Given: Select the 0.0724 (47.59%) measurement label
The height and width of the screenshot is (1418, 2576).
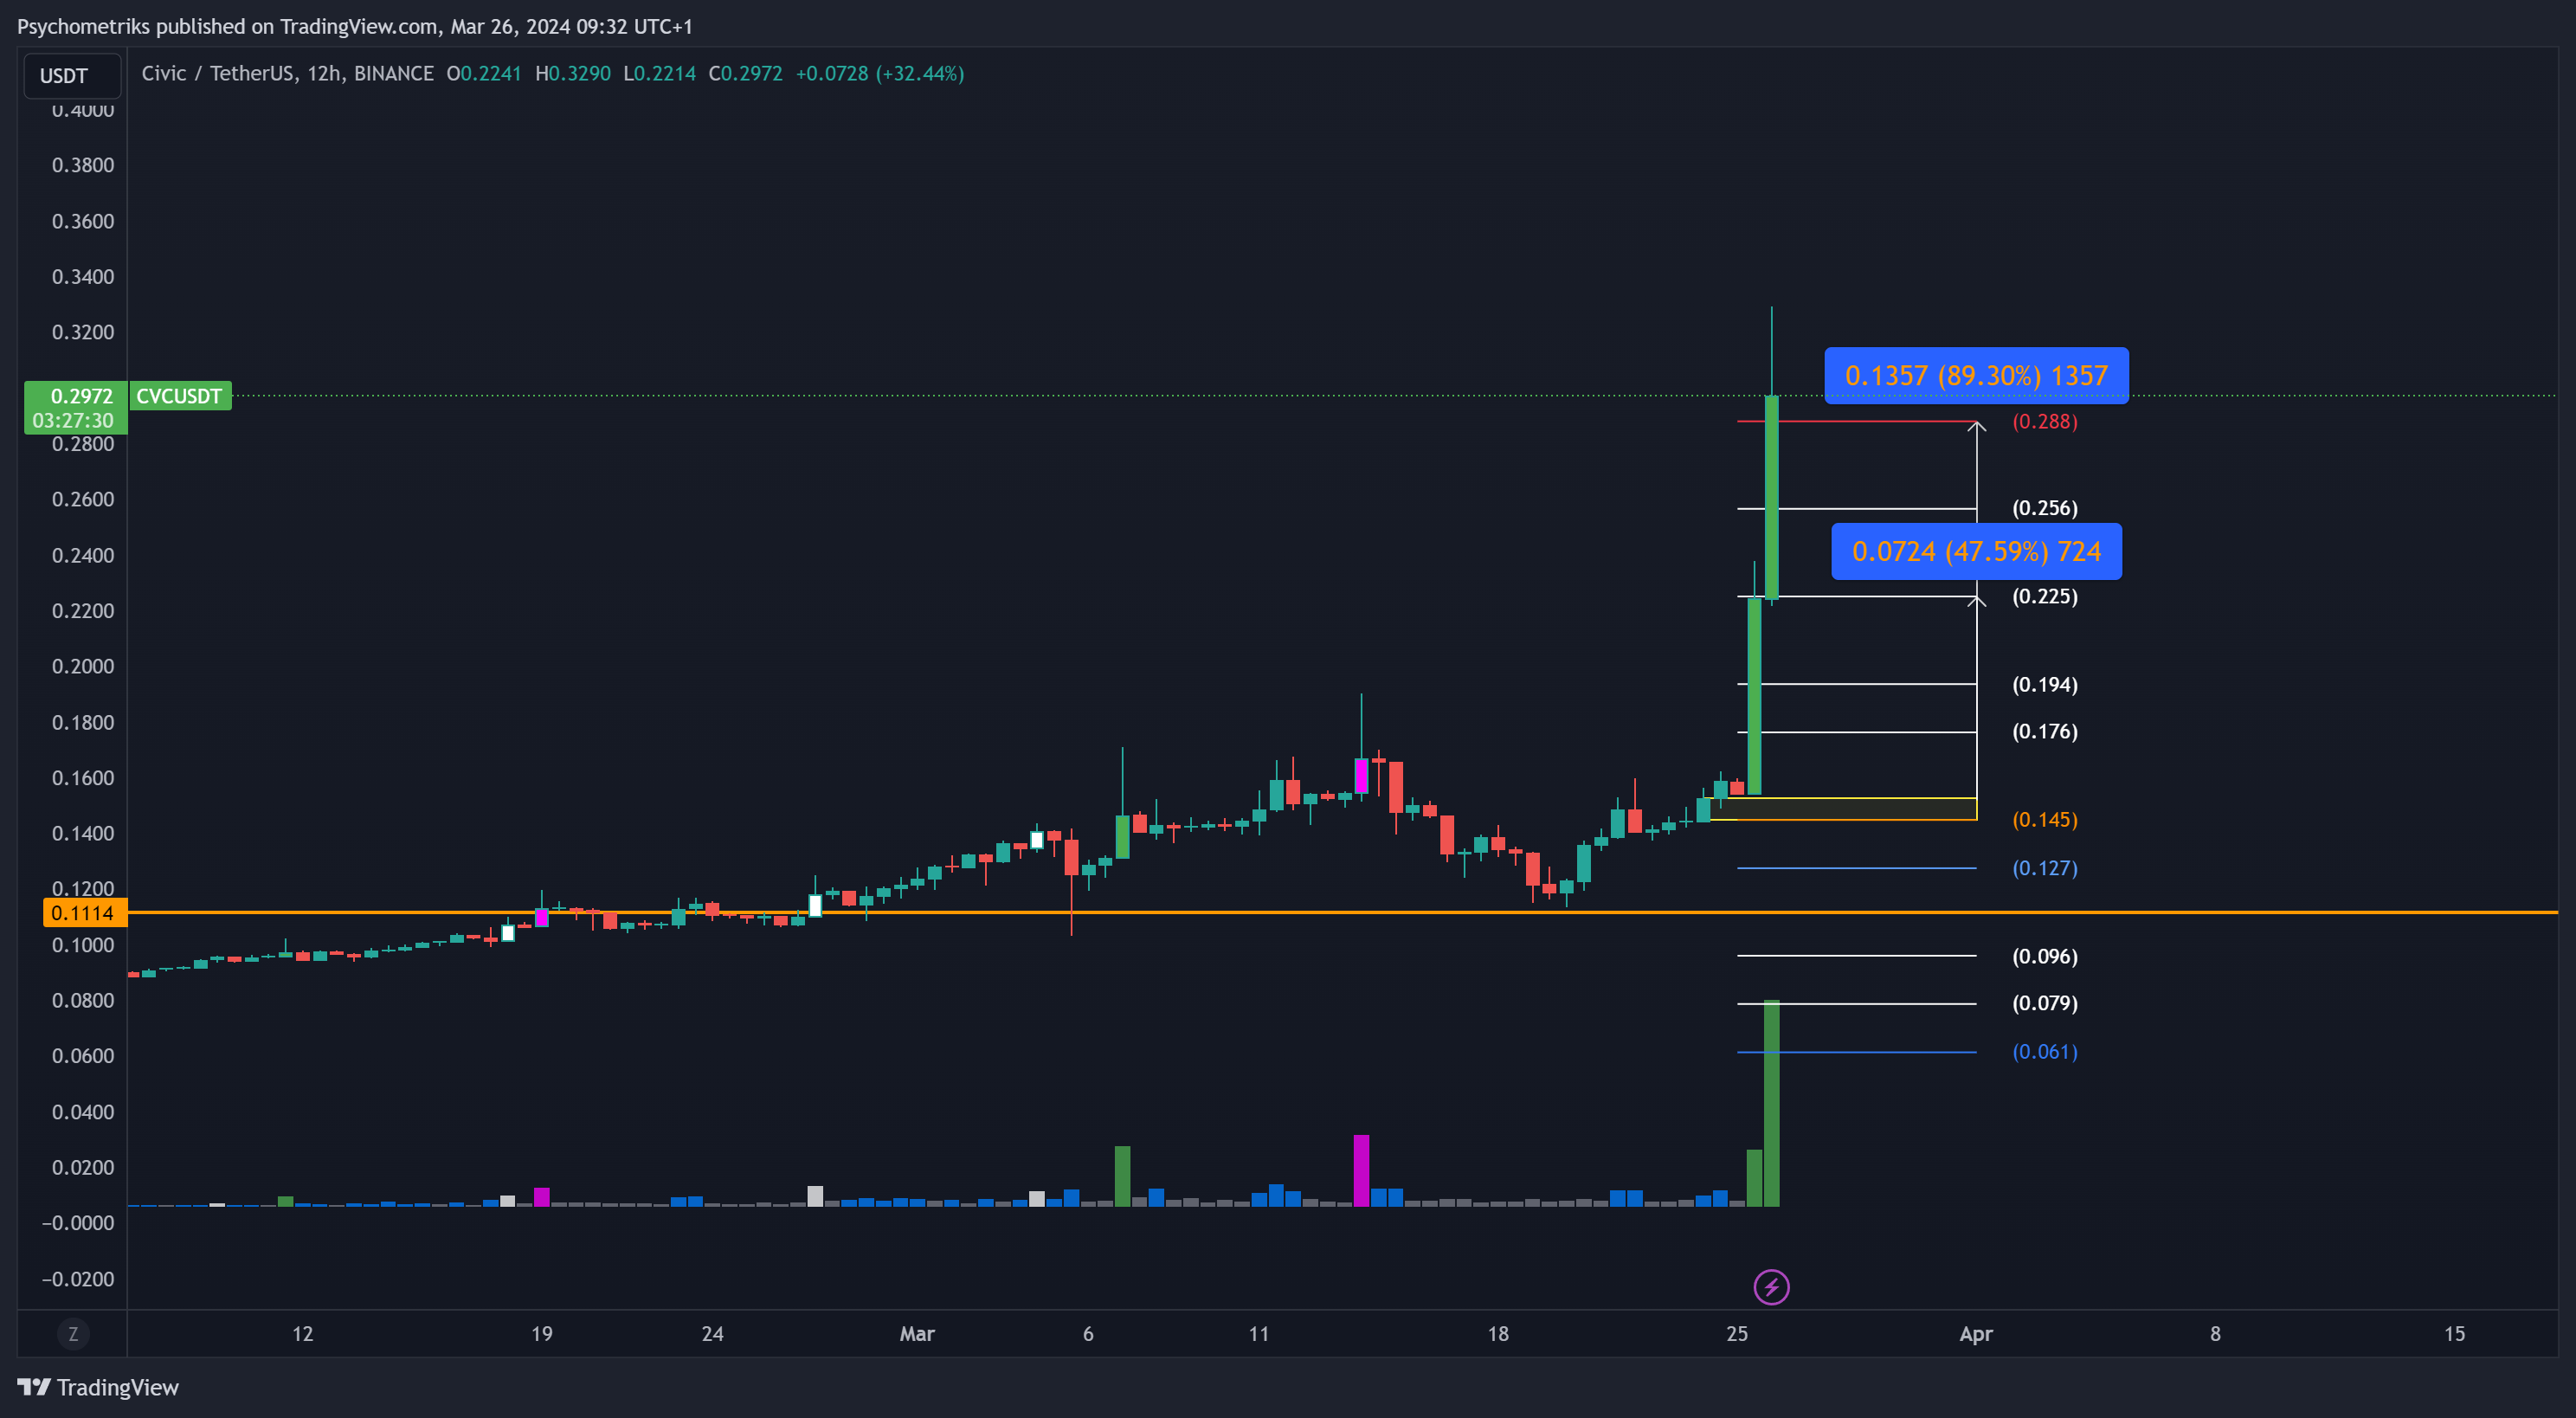Looking at the screenshot, I should pyautogui.click(x=1976, y=551).
